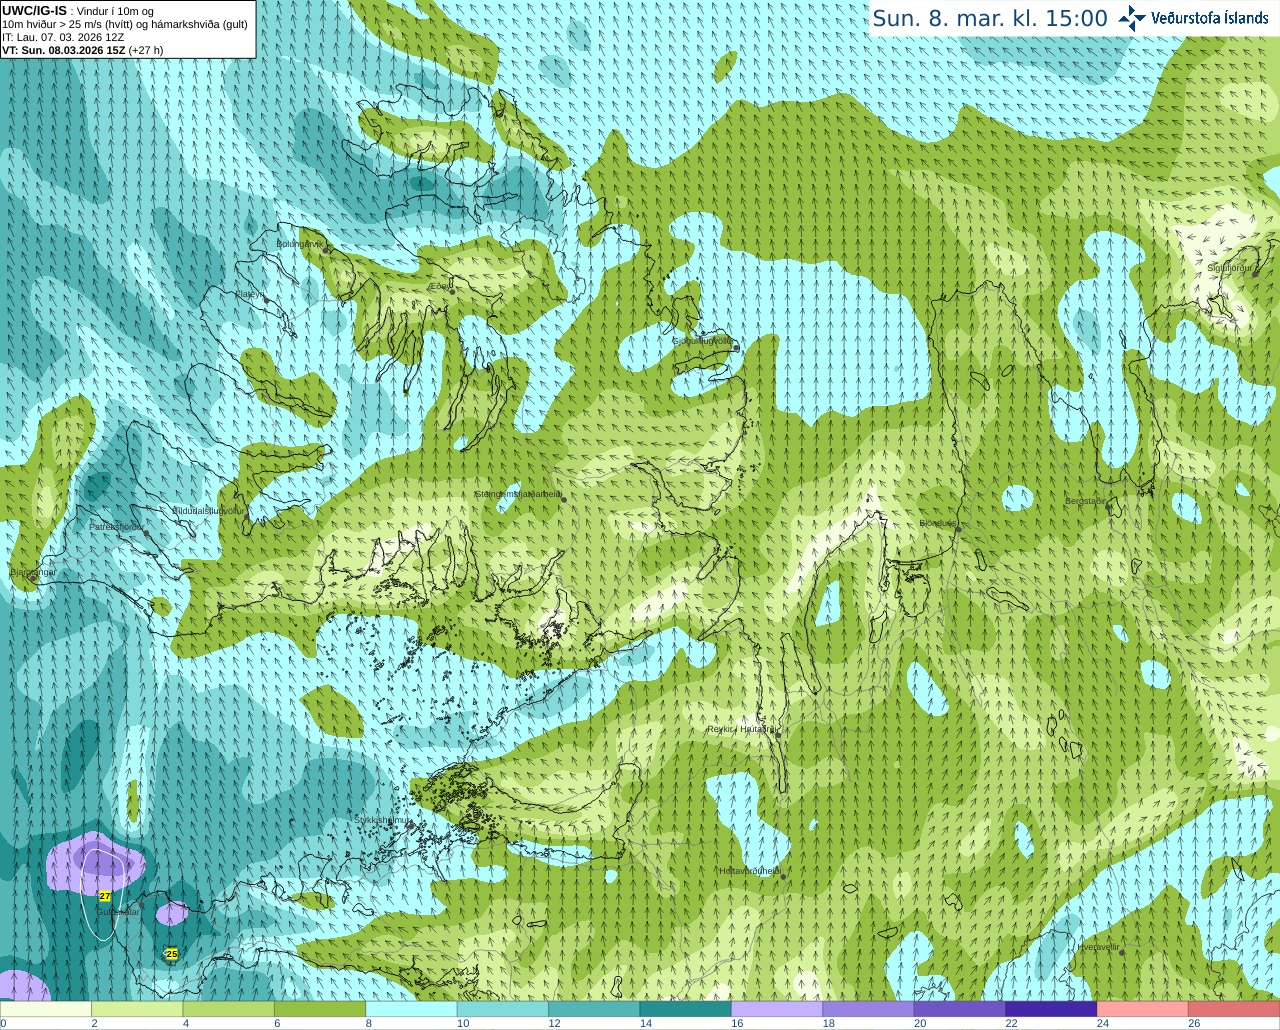This screenshot has height=1030, width=1280.
Task: Click the 16–18 m/s lavender legend swatch
Action: click(x=777, y=1009)
